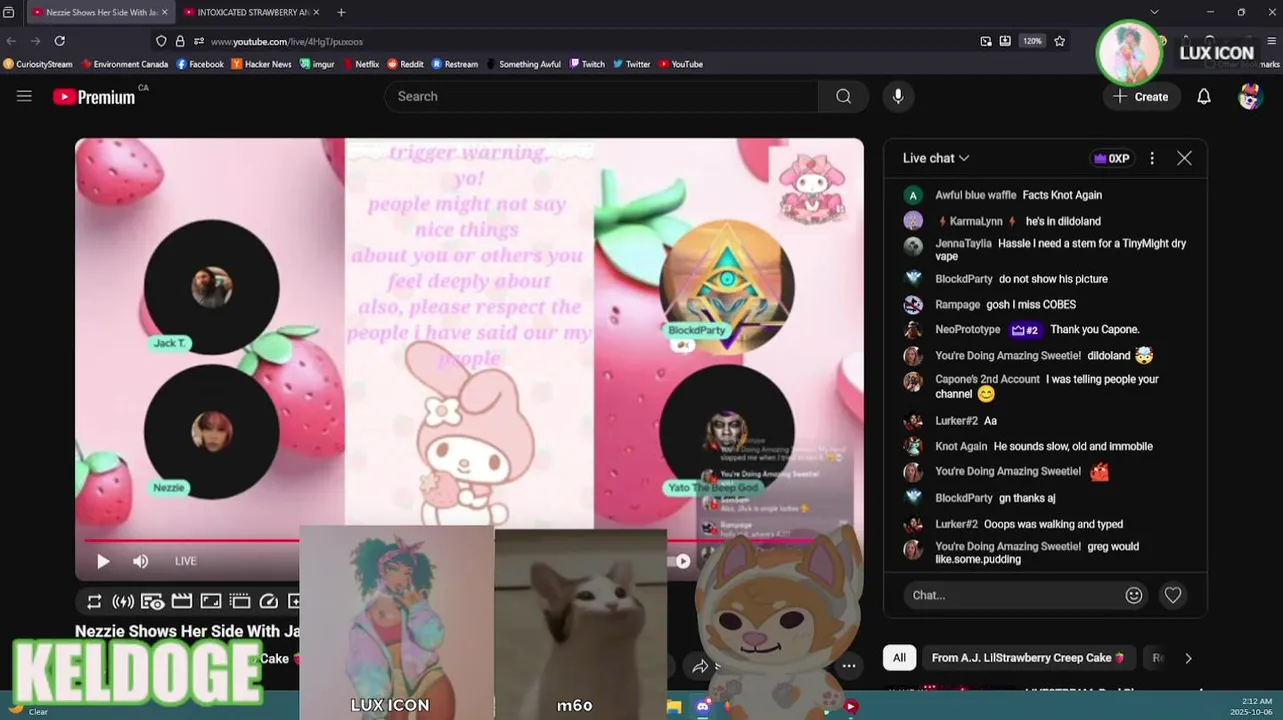Start voice search with the microphone icon
The width and height of the screenshot is (1283, 720).
[x=898, y=96]
